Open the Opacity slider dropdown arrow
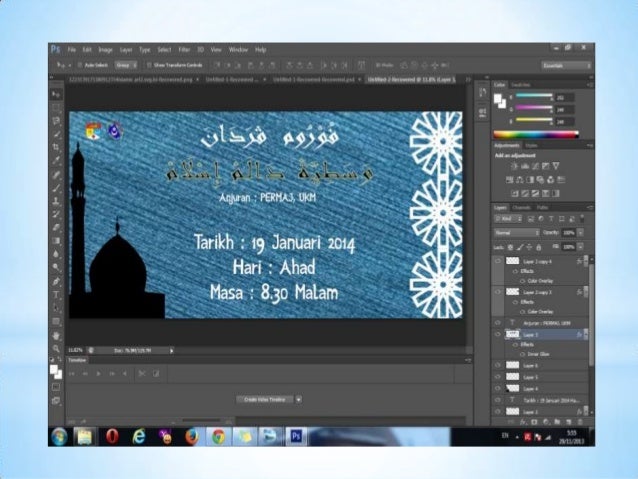Viewport: 638px width, 479px height. click(581, 233)
